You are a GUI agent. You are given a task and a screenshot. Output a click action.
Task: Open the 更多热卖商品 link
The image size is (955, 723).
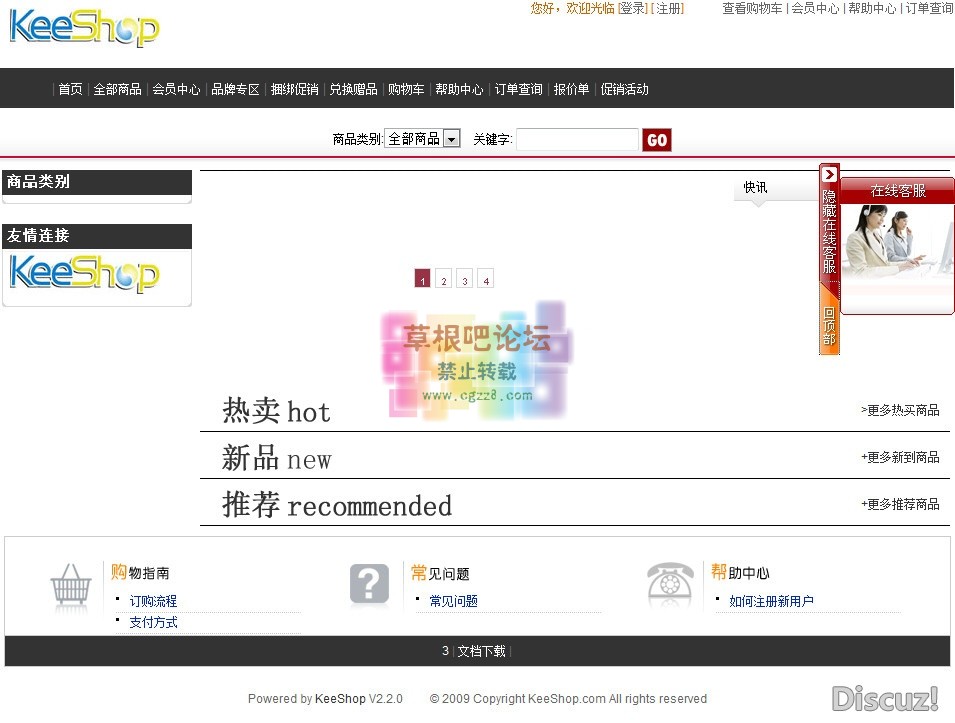[903, 410]
